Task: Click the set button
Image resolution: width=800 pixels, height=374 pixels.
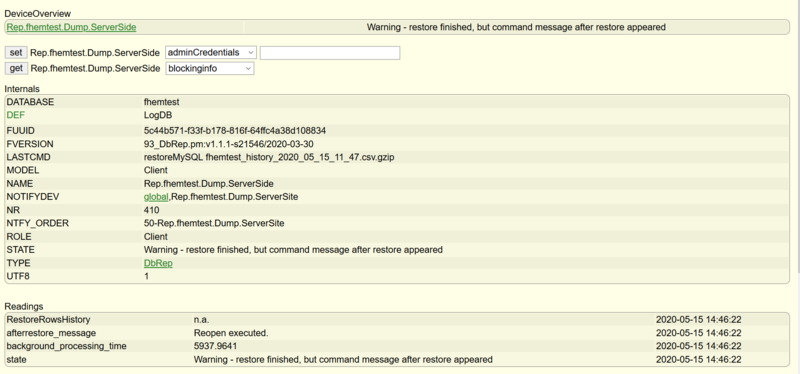Action: pyautogui.click(x=16, y=53)
